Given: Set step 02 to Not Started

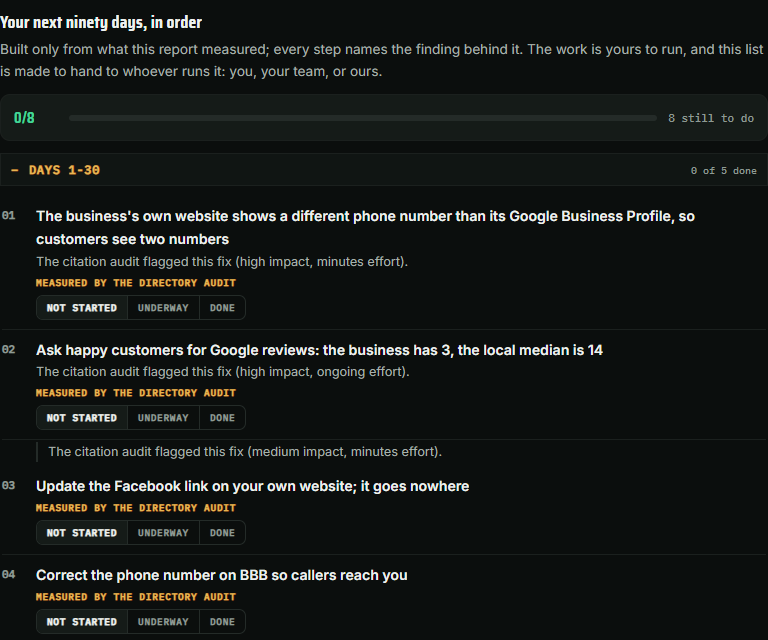Looking at the screenshot, I should [82, 418].
